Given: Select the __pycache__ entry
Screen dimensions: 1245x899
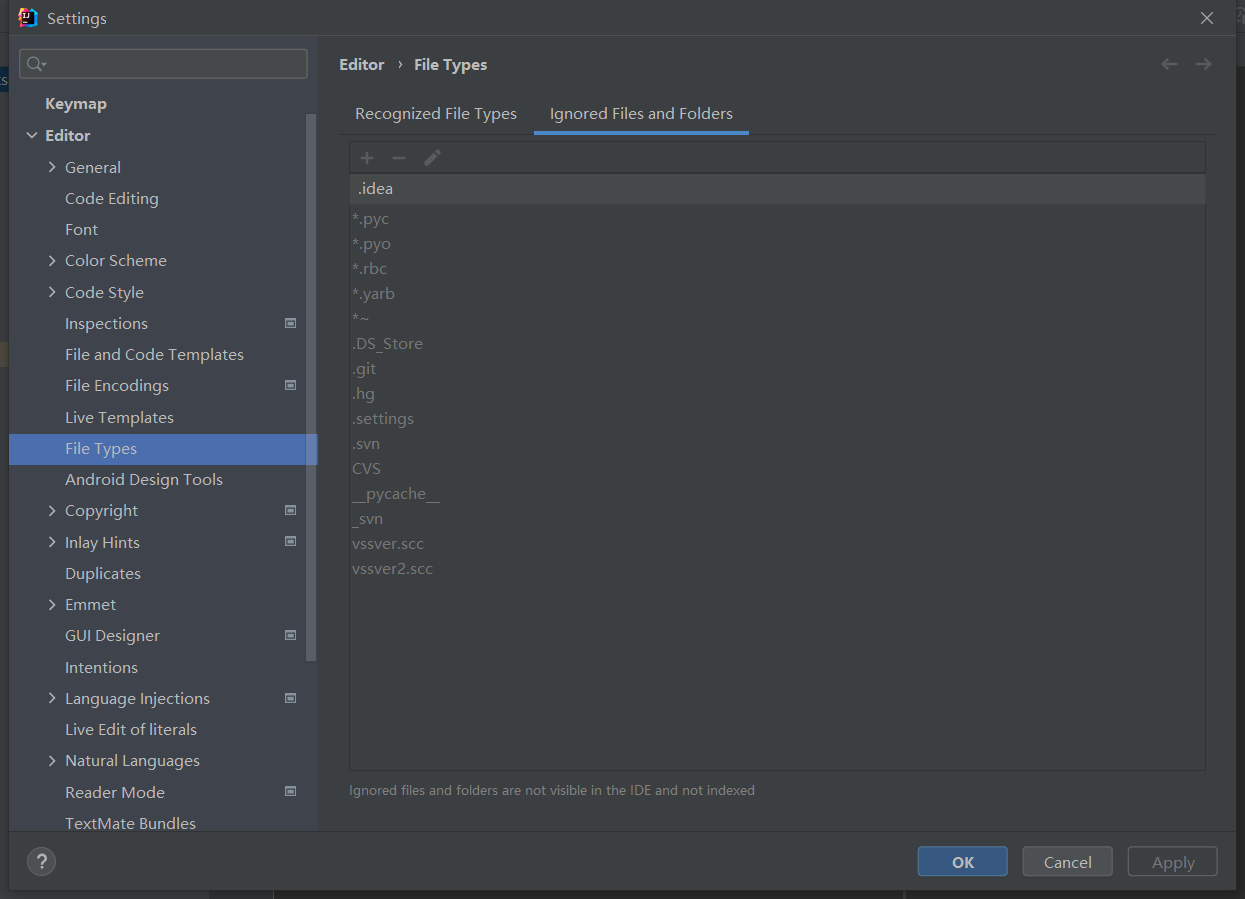Looking at the screenshot, I should coord(777,494).
